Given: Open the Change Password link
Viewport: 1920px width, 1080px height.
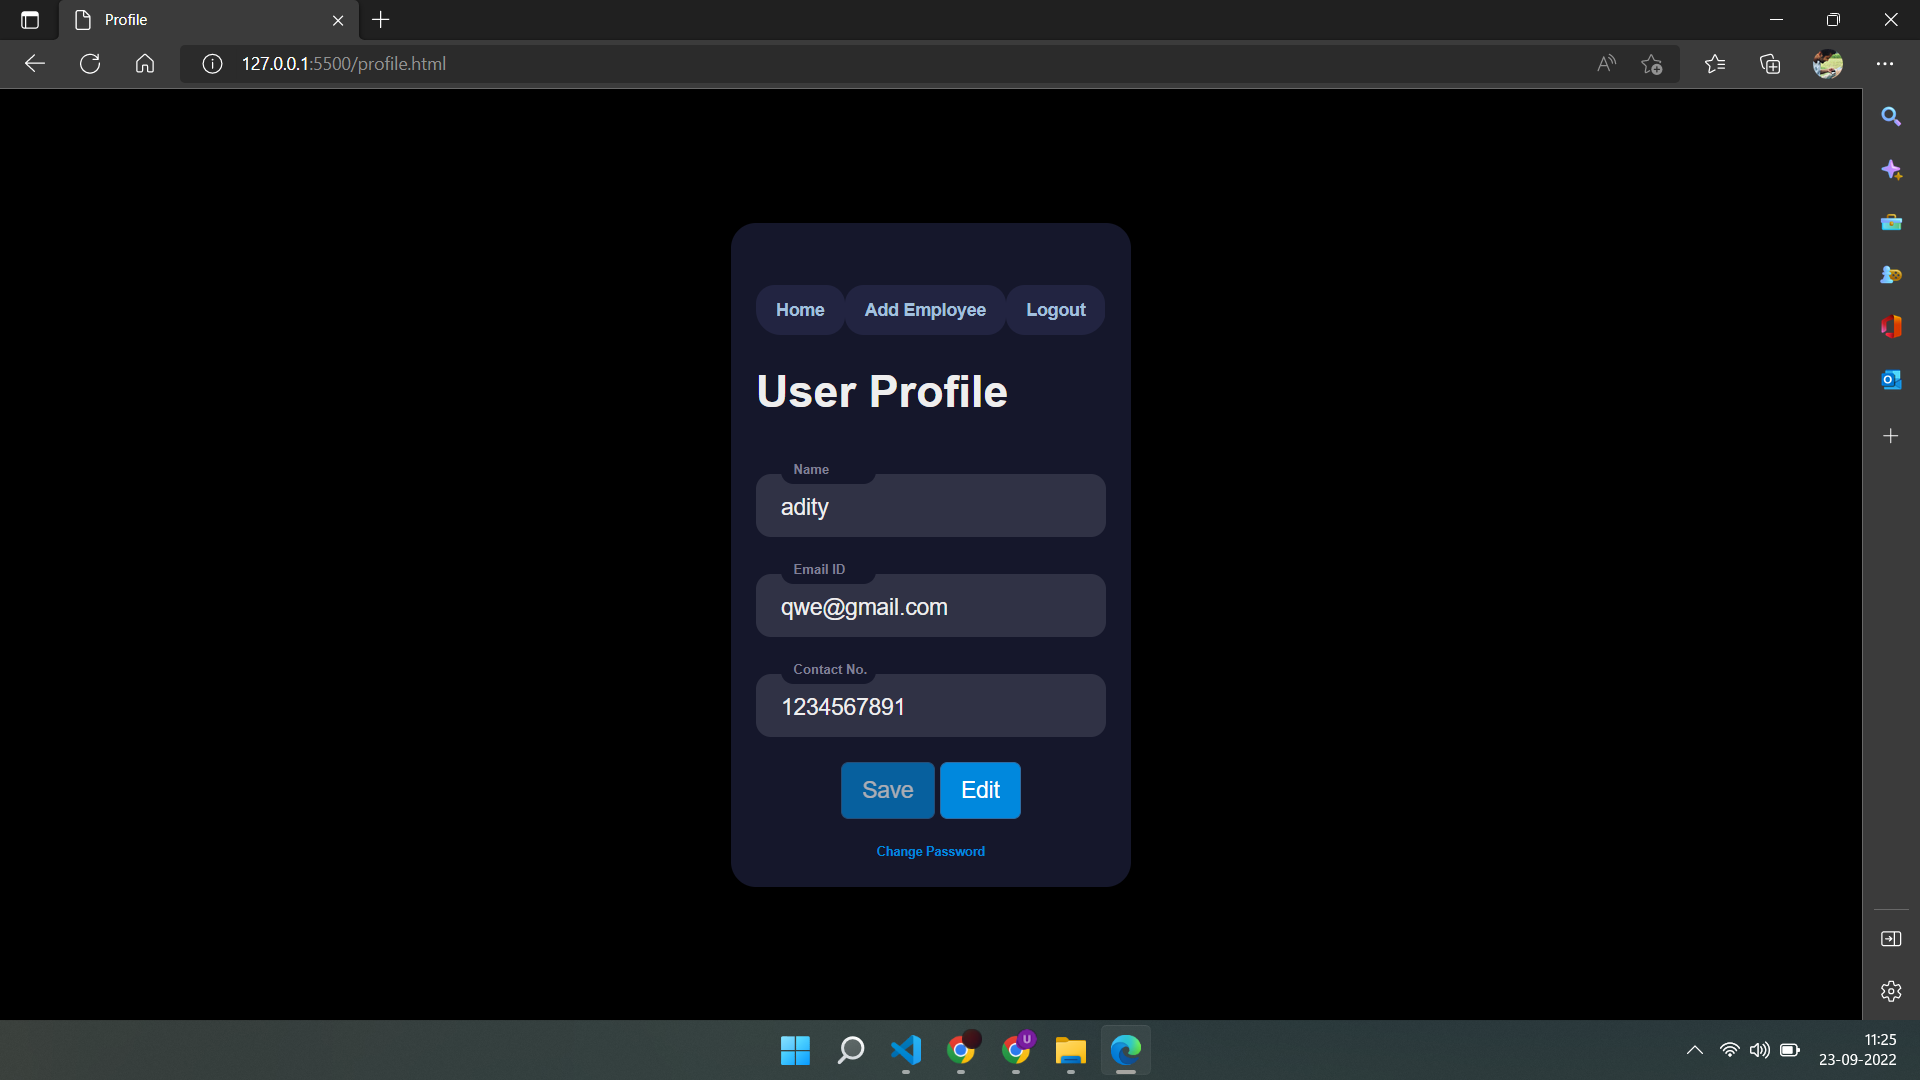Looking at the screenshot, I should tap(929, 851).
